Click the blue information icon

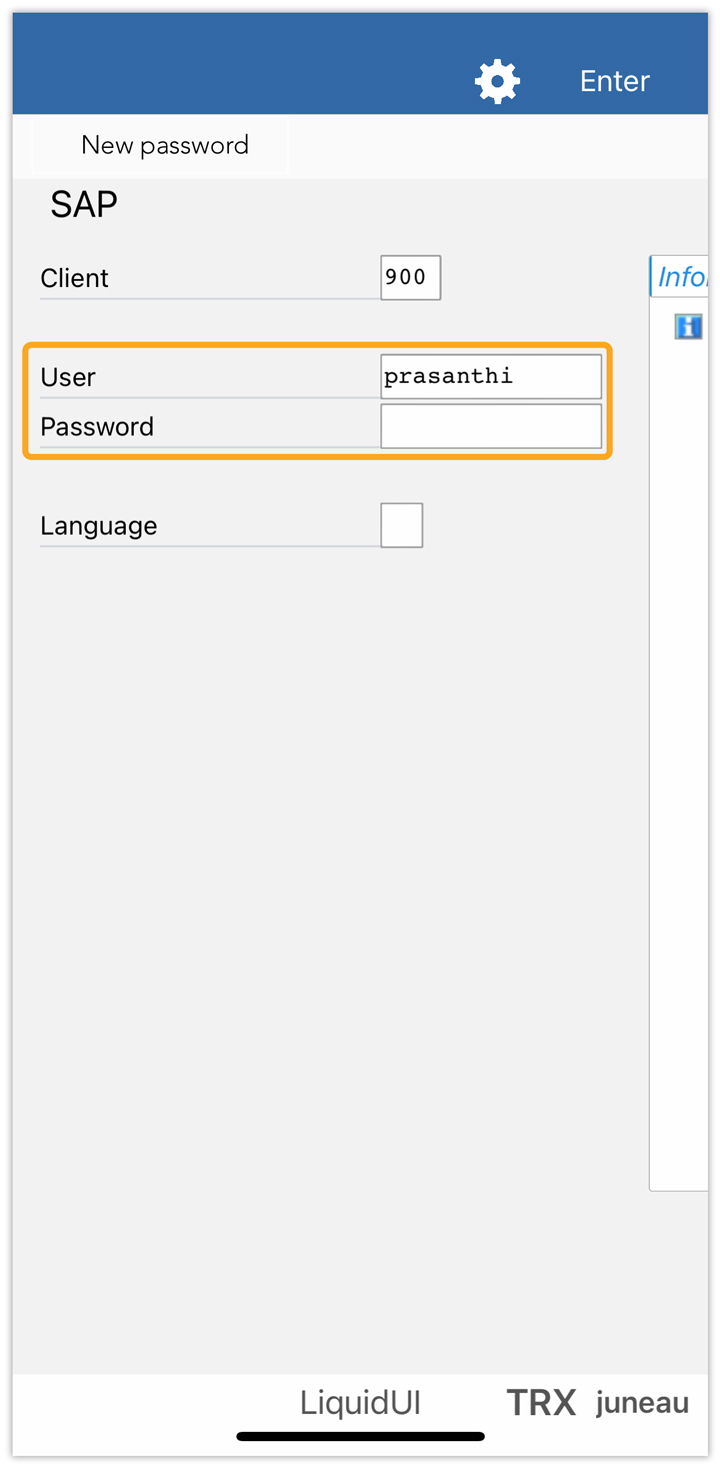pos(688,326)
